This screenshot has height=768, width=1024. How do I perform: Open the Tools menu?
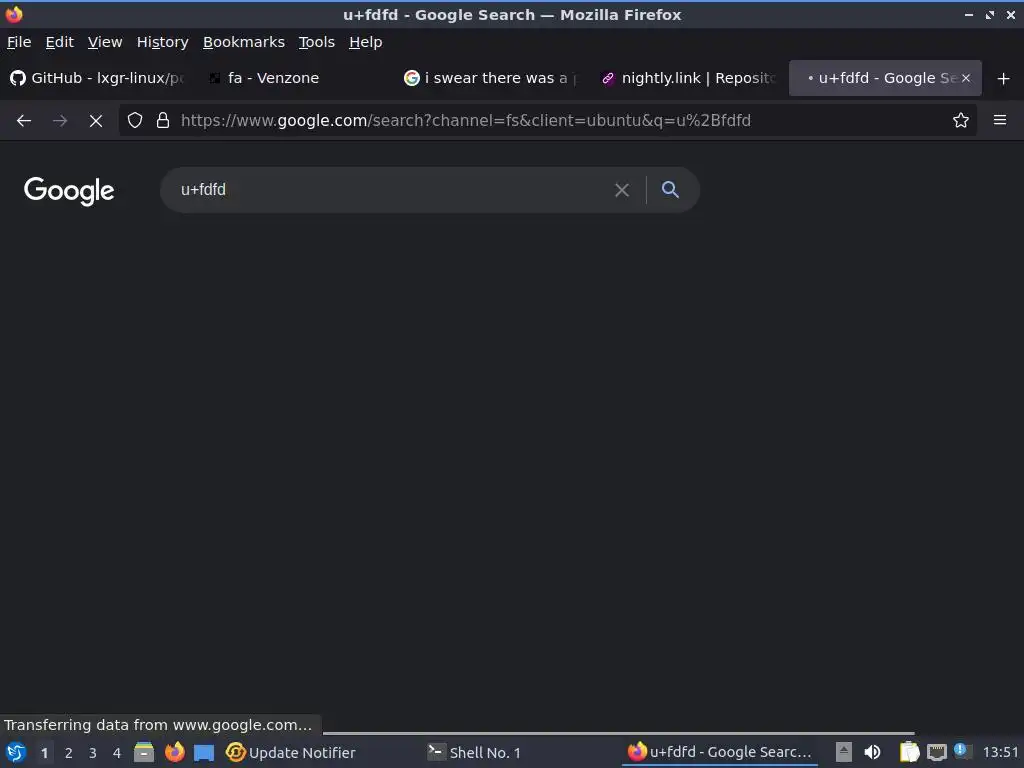click(317, 42)
